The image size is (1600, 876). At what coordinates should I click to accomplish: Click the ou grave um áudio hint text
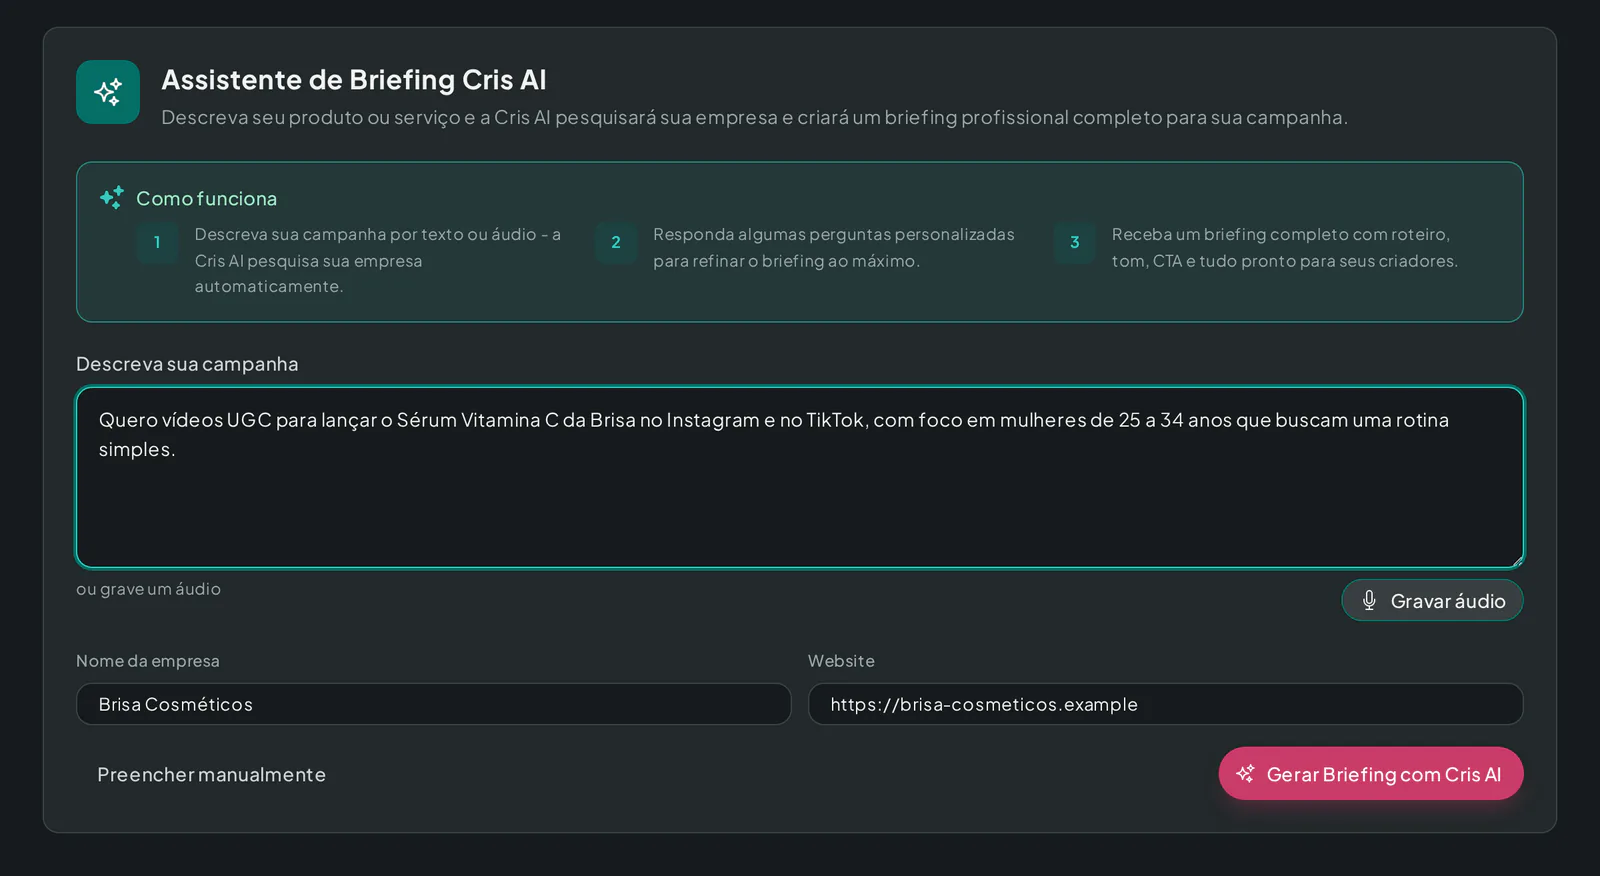(x=149, y=589)
